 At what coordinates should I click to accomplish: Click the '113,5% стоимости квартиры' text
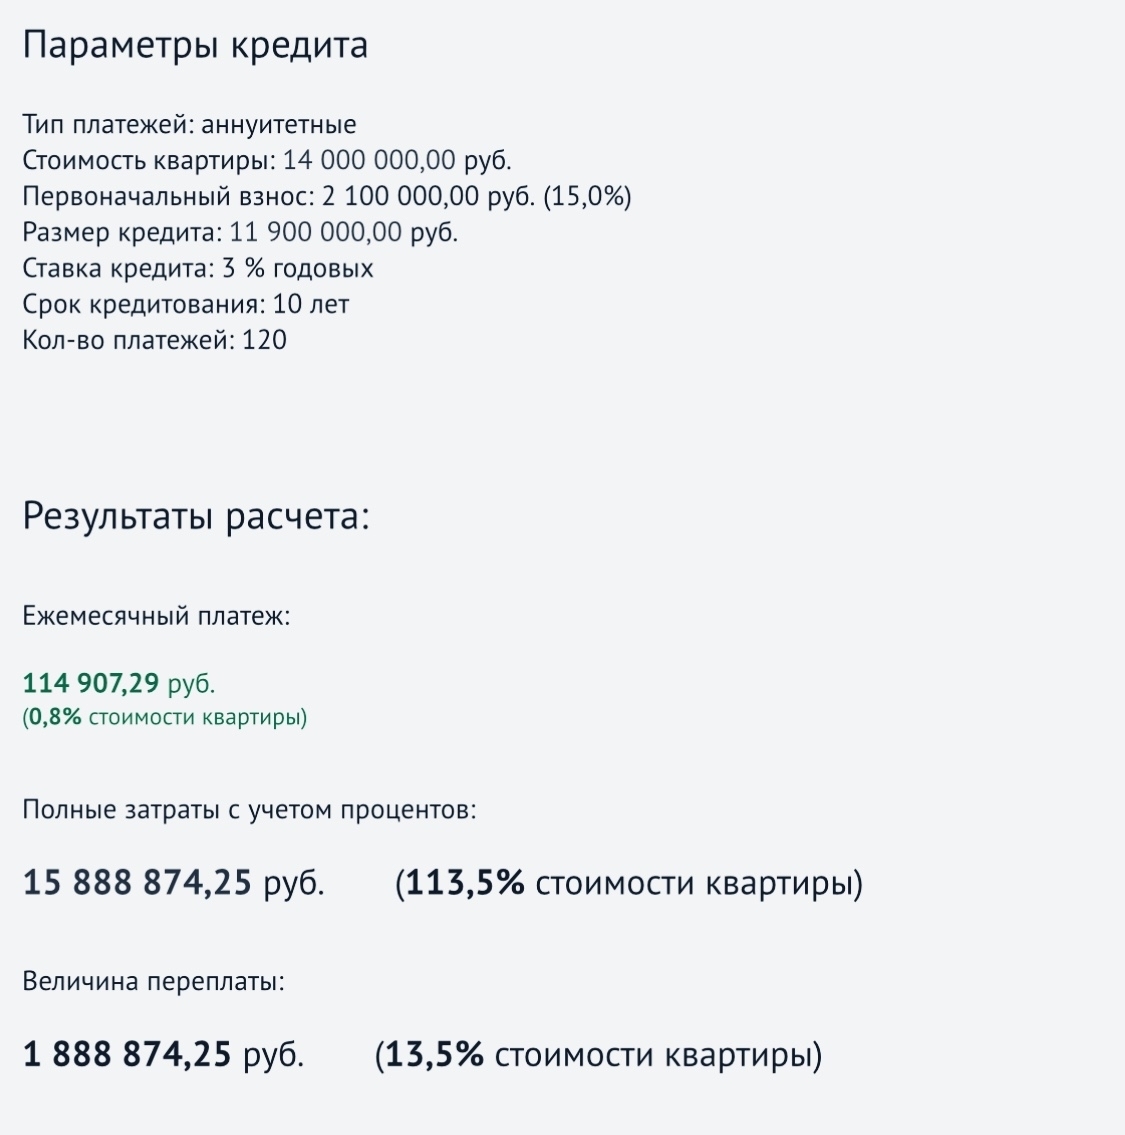coord(629,883)
